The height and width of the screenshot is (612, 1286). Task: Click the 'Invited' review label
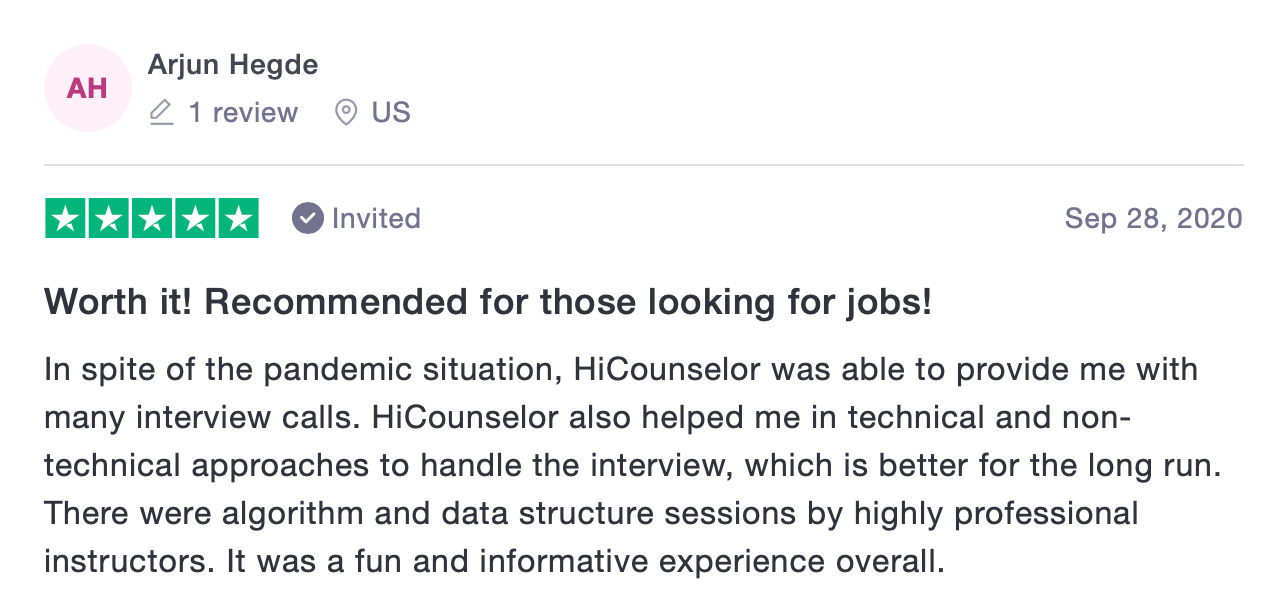pos(376,218)
